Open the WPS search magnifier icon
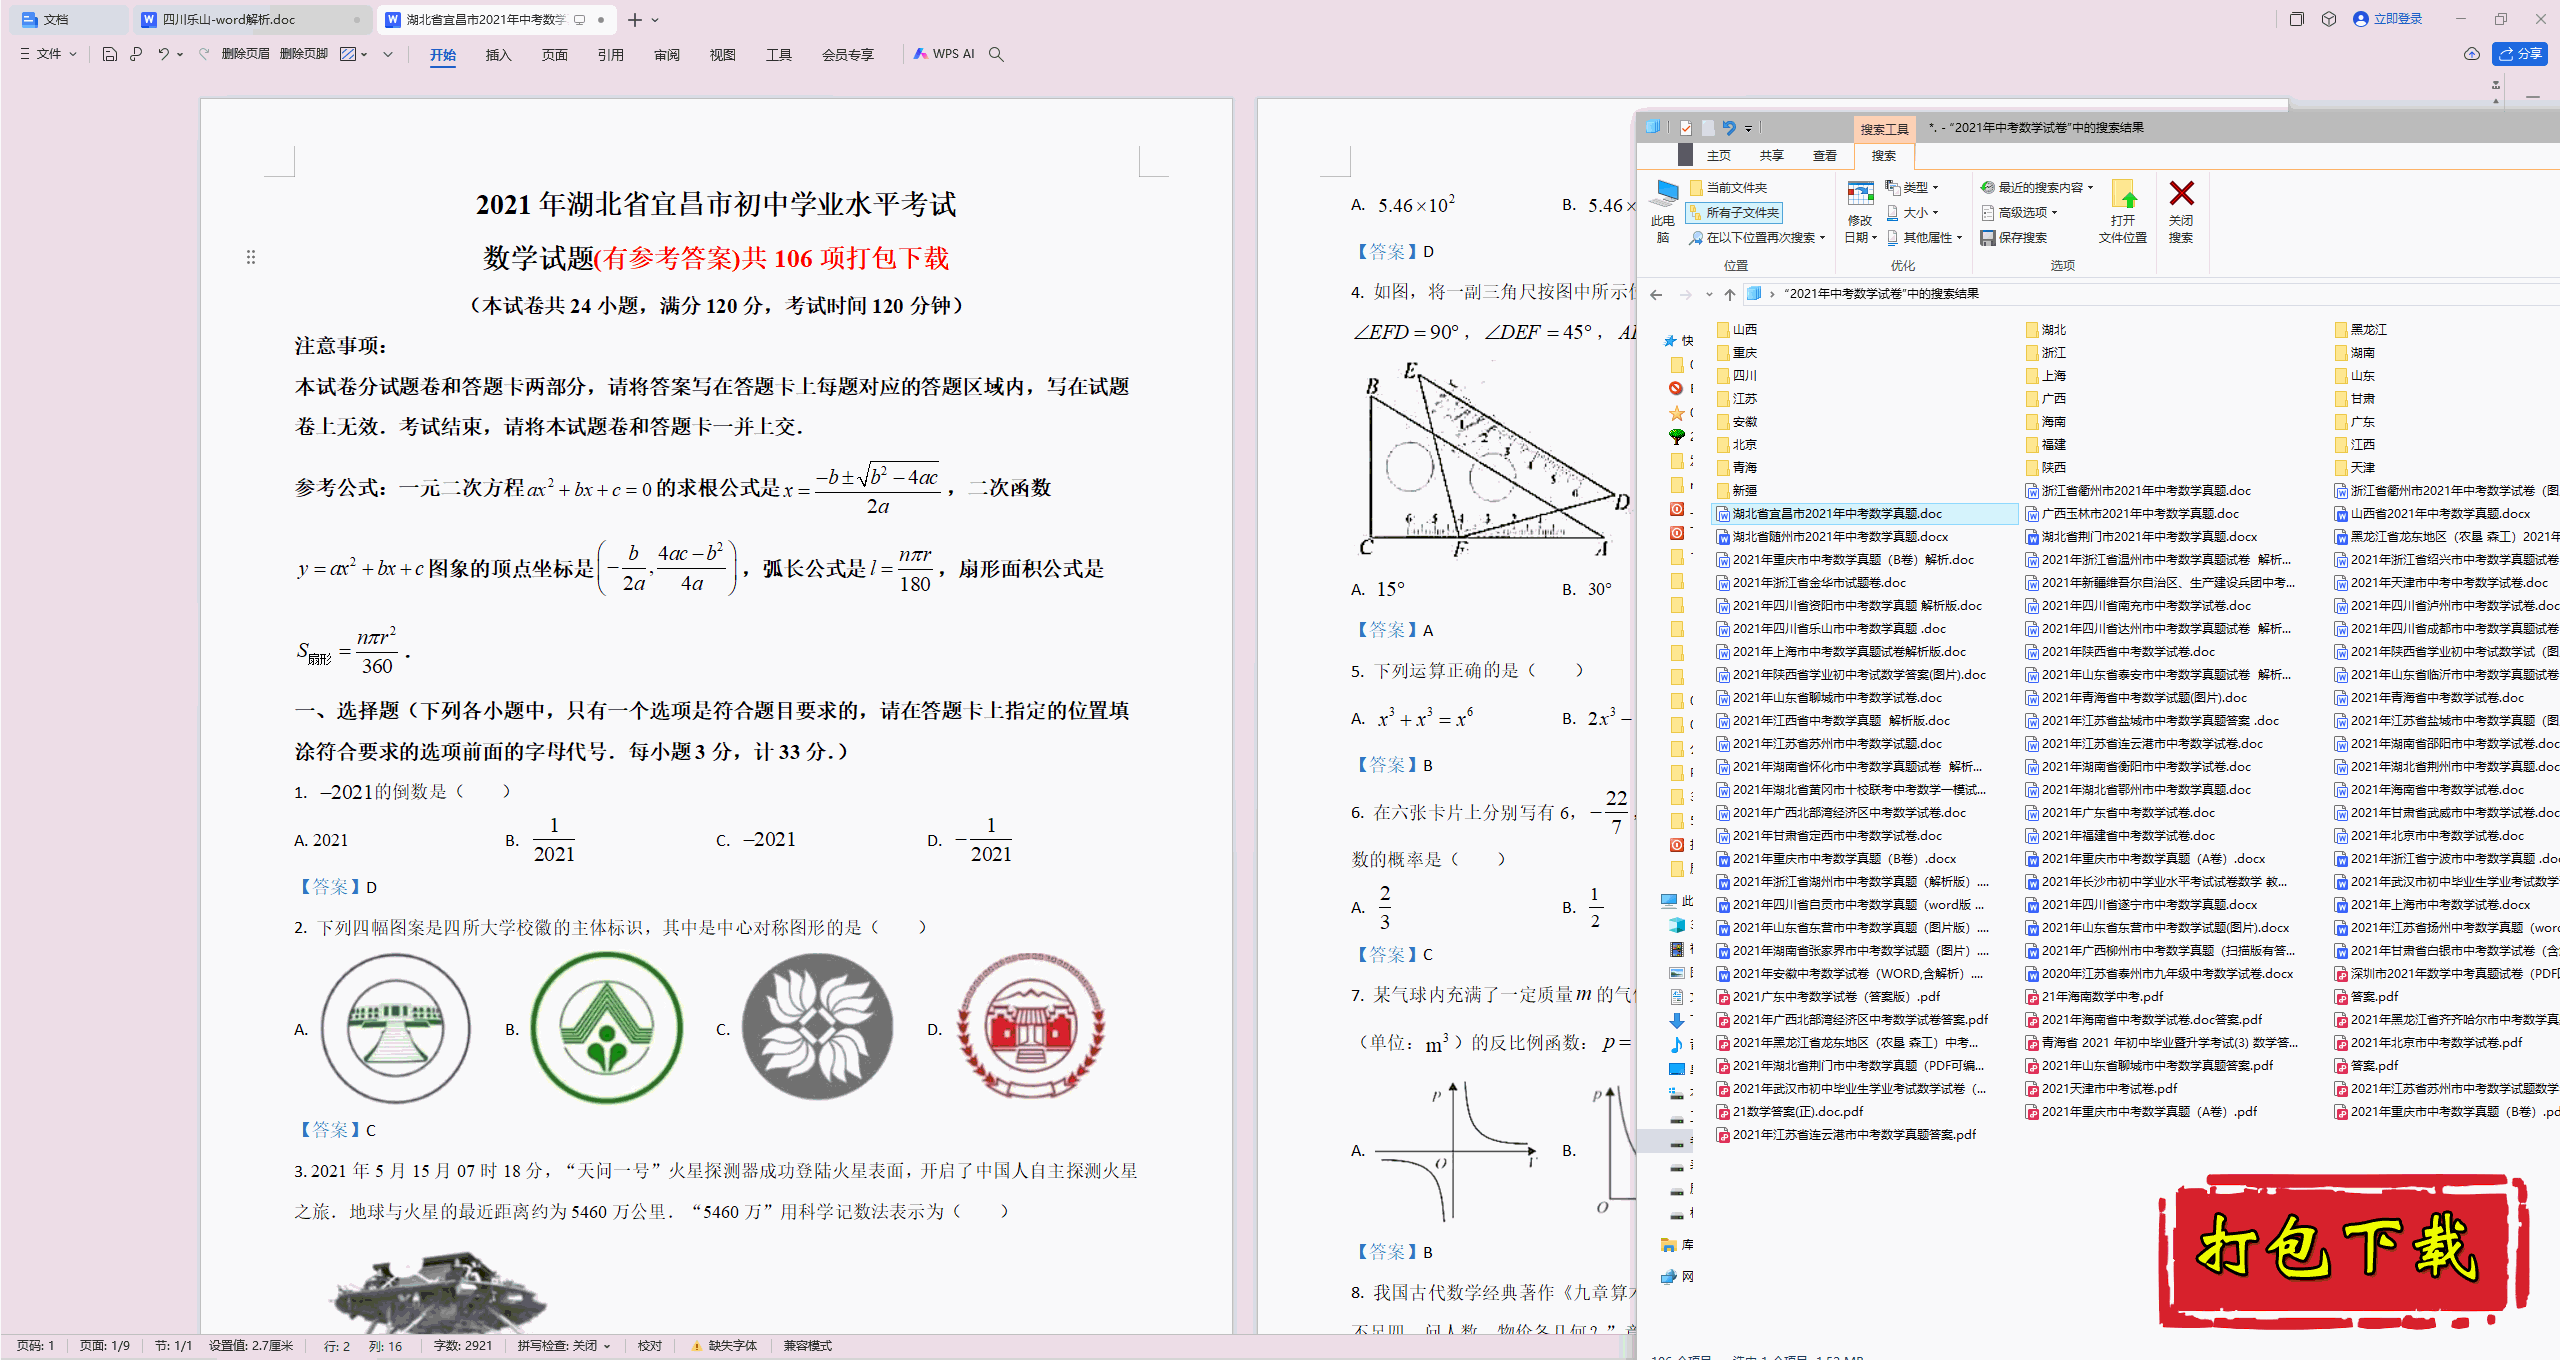 (x=996, y=54)
